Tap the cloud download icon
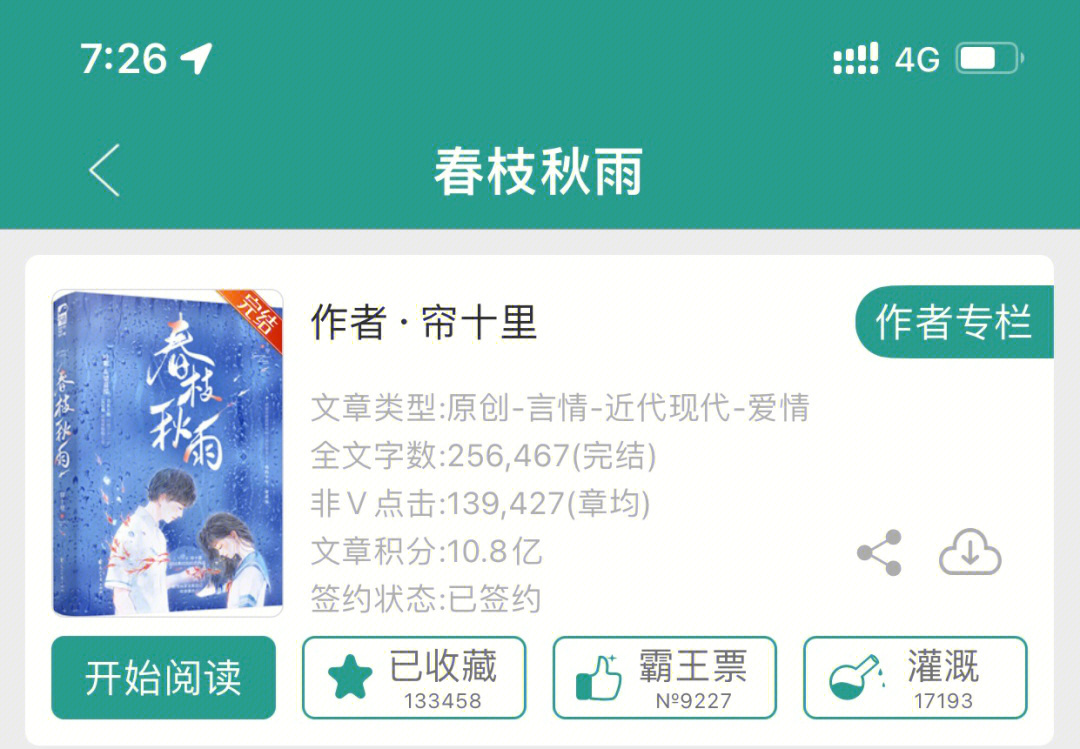Image resolution: width=1080 pixels, height=749 pixels. (x=970, y=552)
